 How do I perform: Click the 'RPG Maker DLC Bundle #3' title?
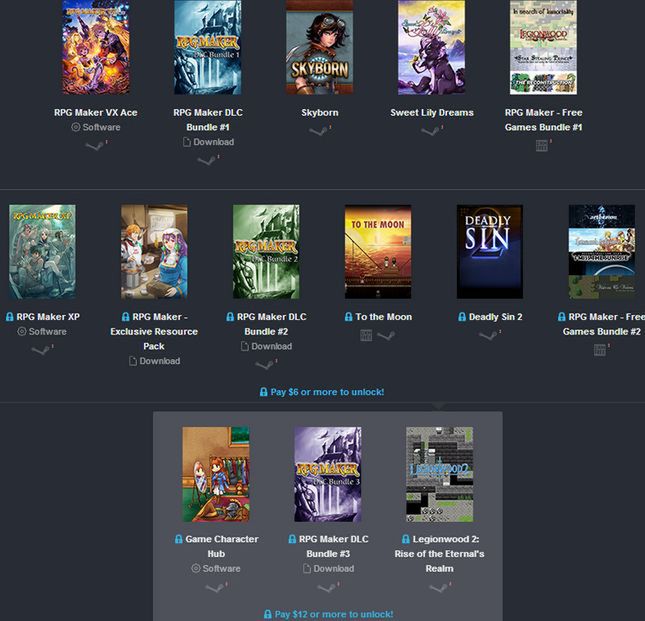click(x=334, y=546)
